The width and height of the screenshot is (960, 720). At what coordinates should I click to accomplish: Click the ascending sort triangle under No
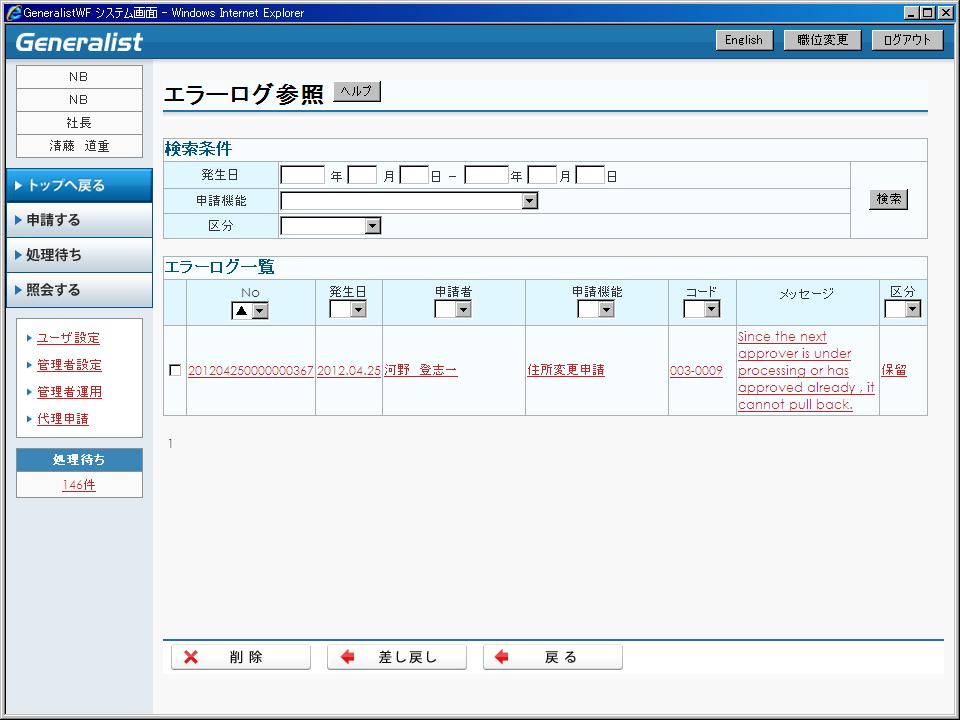[x=241, y=311]
